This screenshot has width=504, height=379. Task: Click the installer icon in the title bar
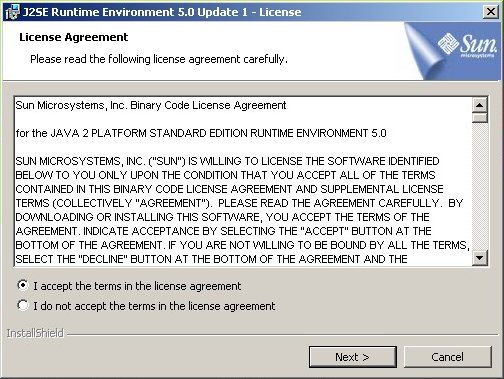(x=12, y=12)
